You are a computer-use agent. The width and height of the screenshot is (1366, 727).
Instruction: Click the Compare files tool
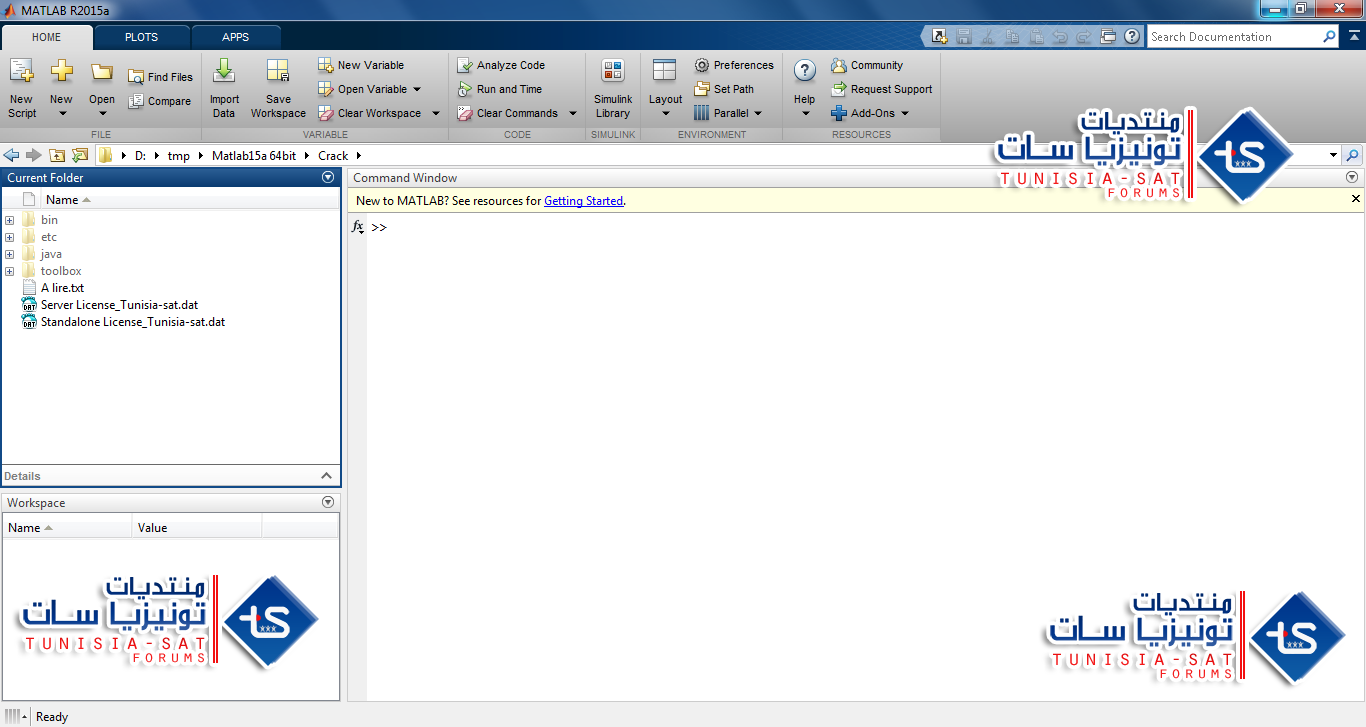[159, 101]
